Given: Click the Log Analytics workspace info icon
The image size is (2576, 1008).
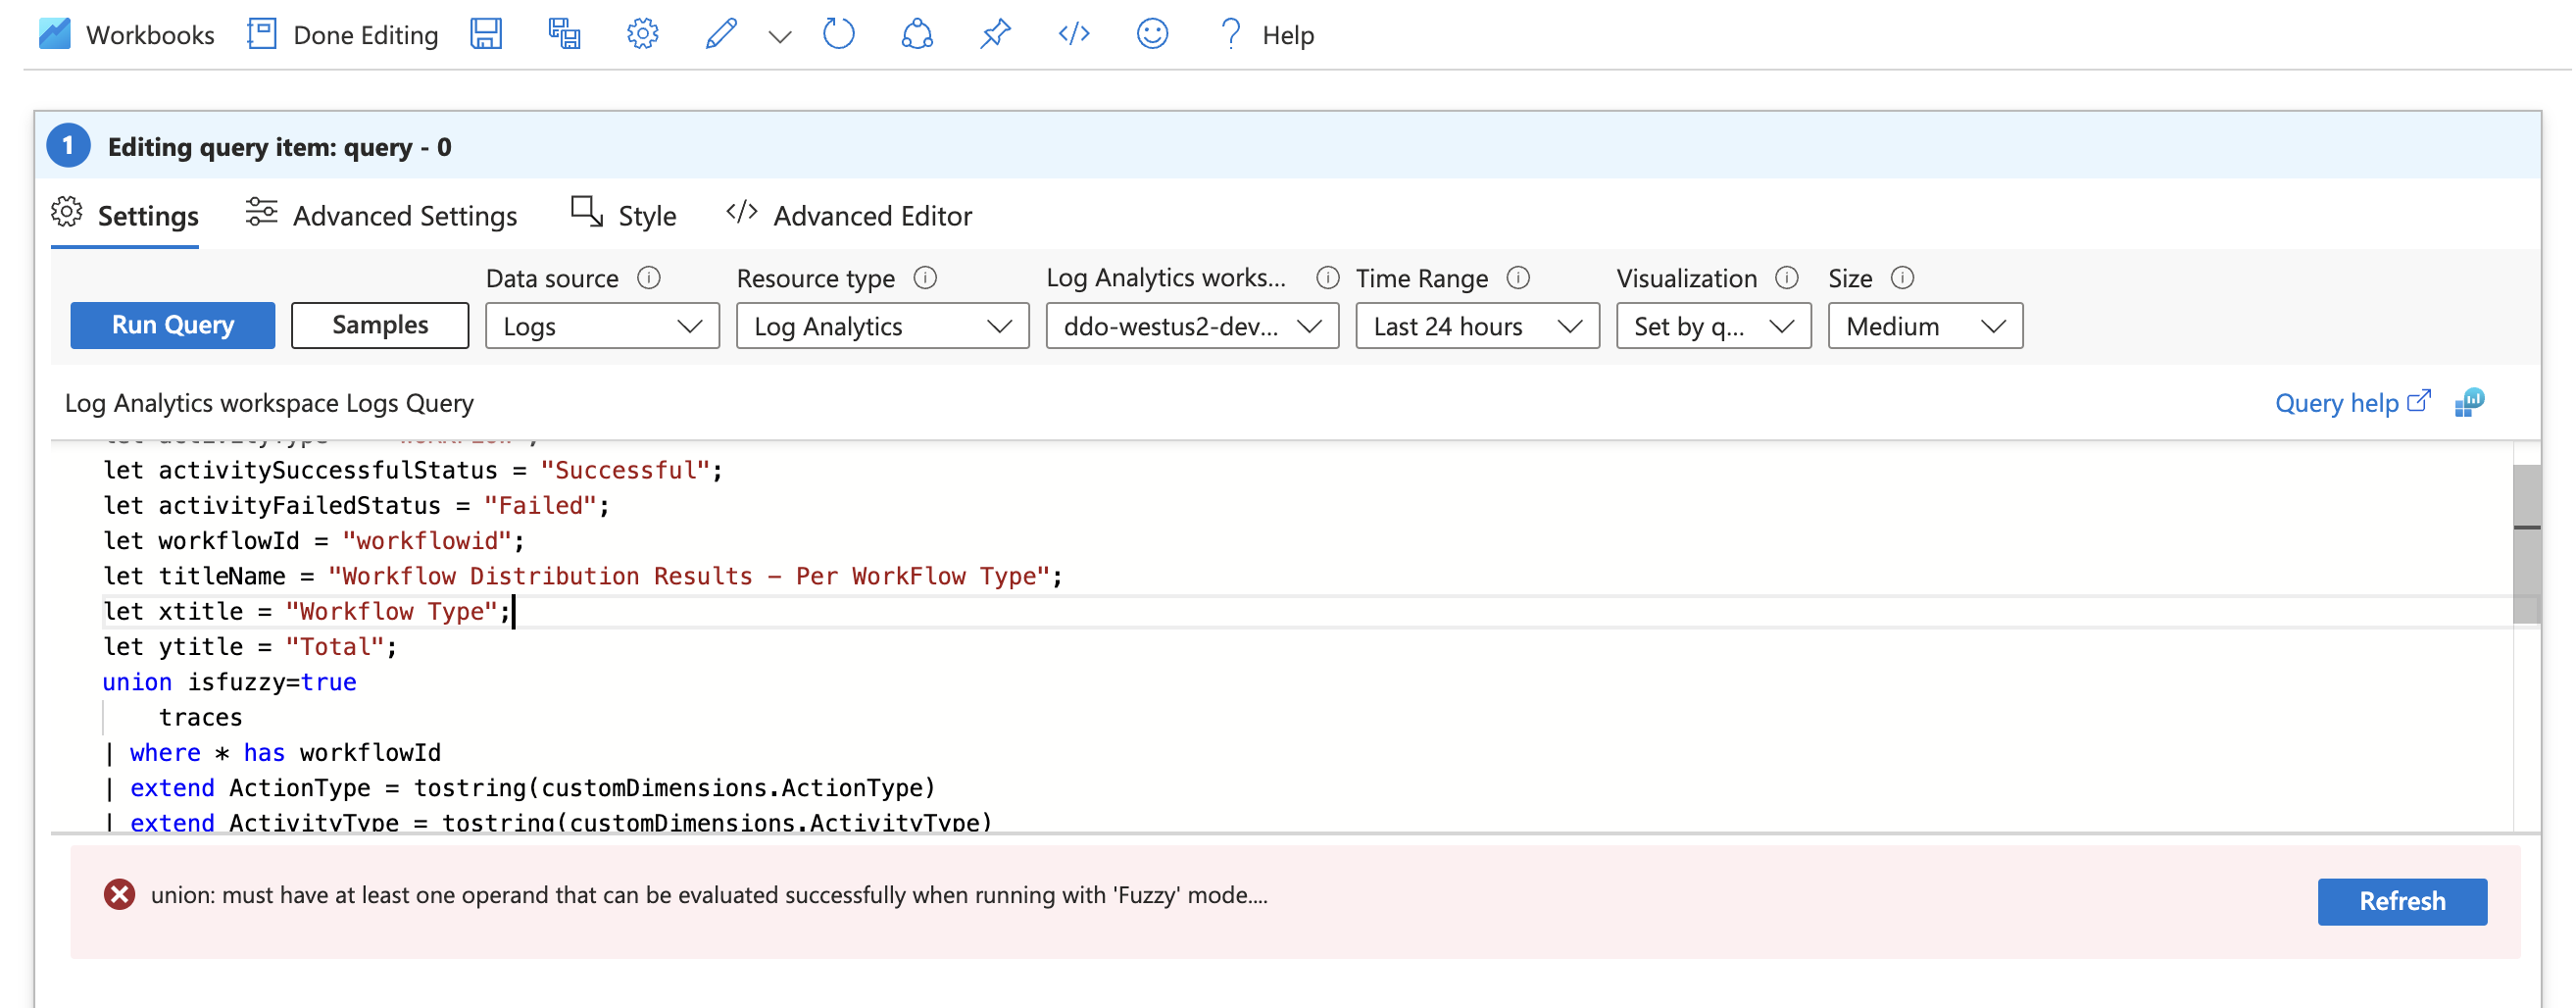Looking at the screenshot, I should click(1328, 278).
